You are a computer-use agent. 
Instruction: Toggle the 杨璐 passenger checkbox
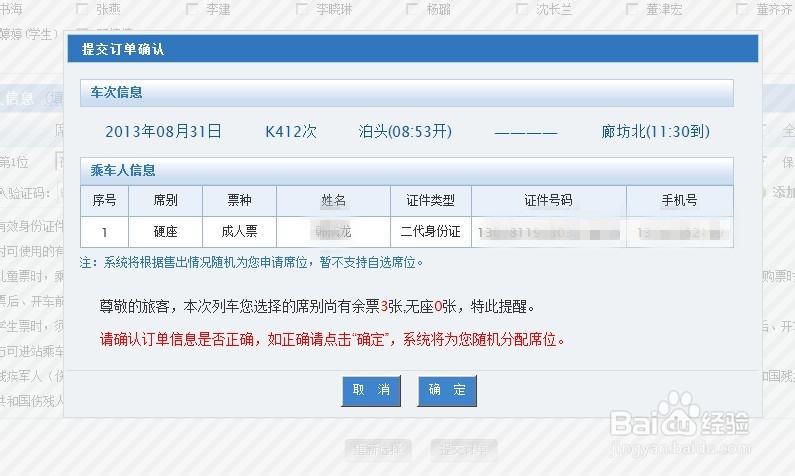click(412, 9)
